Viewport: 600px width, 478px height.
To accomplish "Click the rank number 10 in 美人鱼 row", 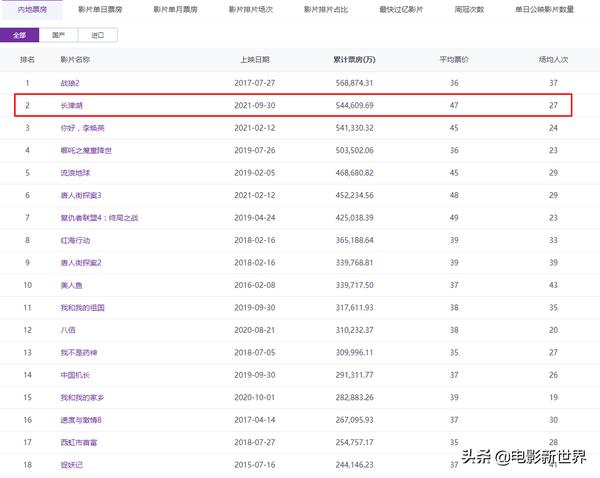I will [x=28, y=285].
